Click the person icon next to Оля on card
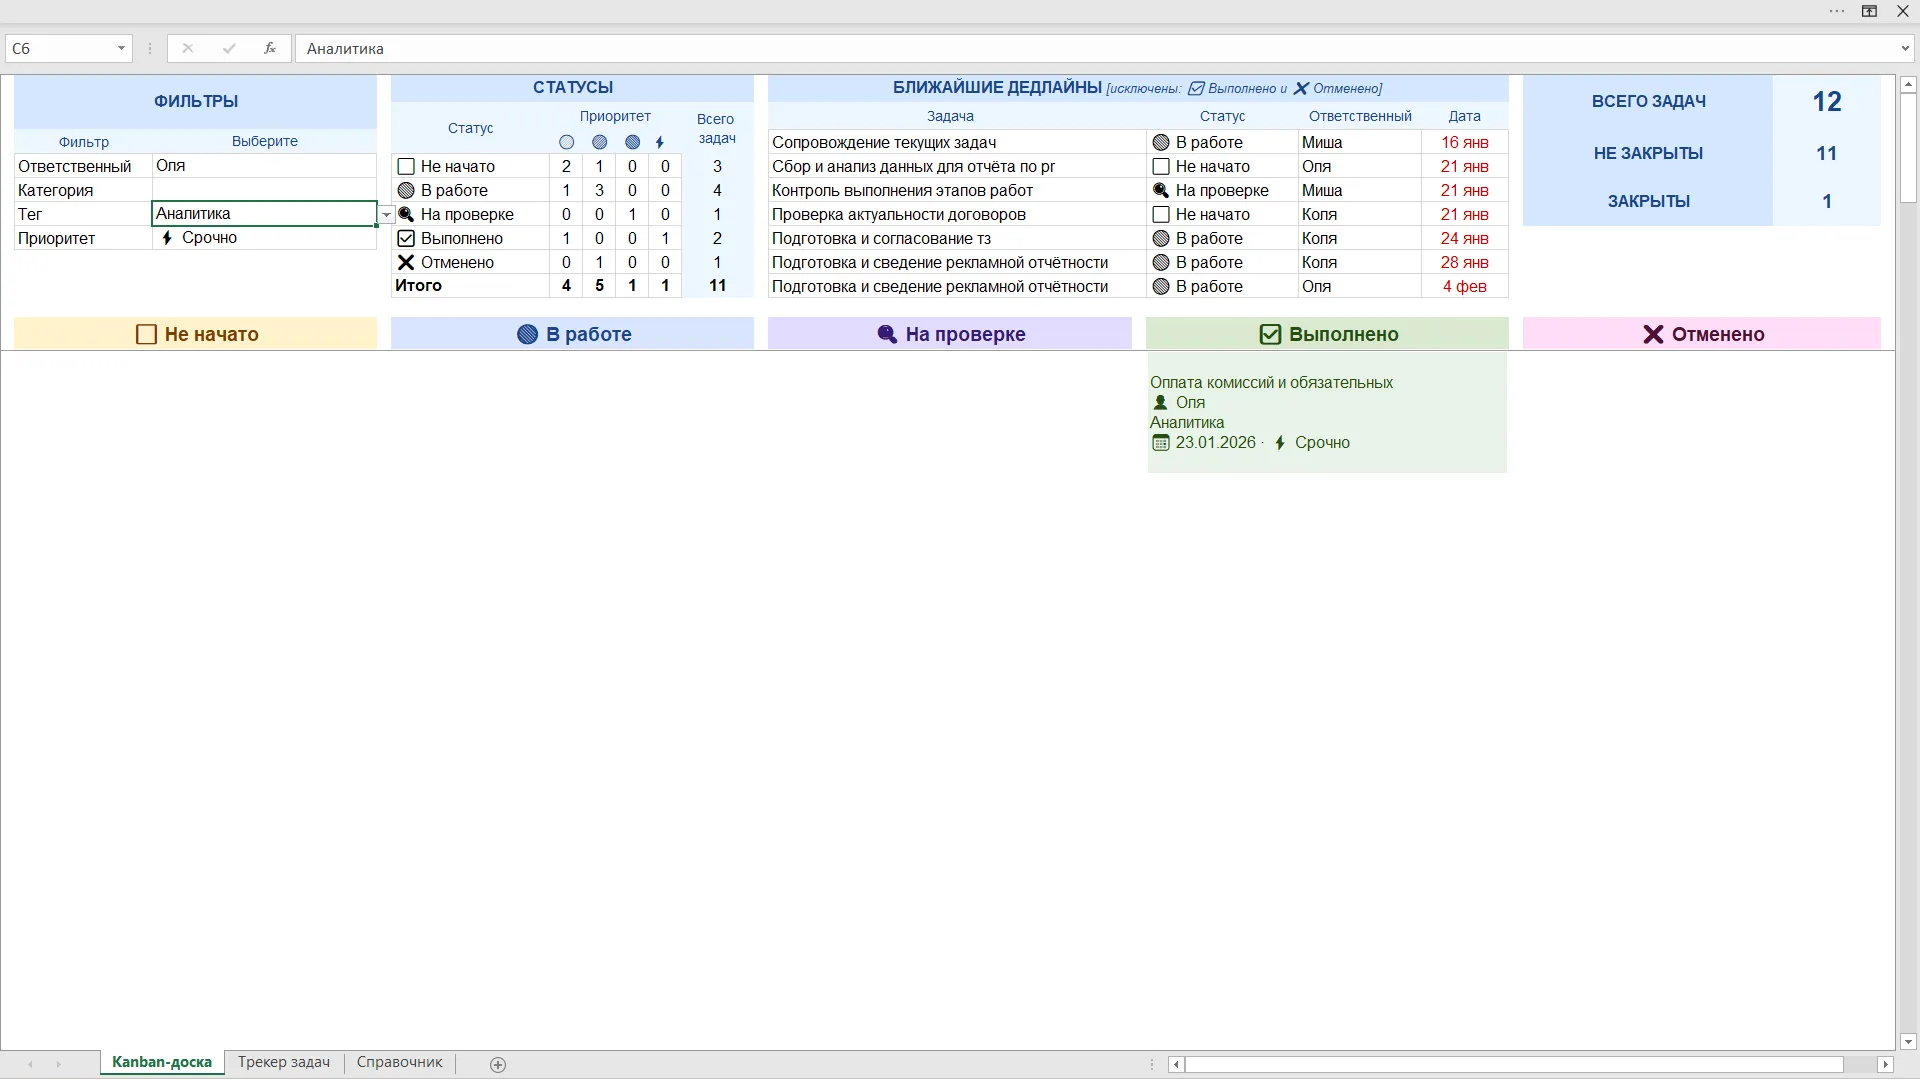 click(x=1160, y=402)
